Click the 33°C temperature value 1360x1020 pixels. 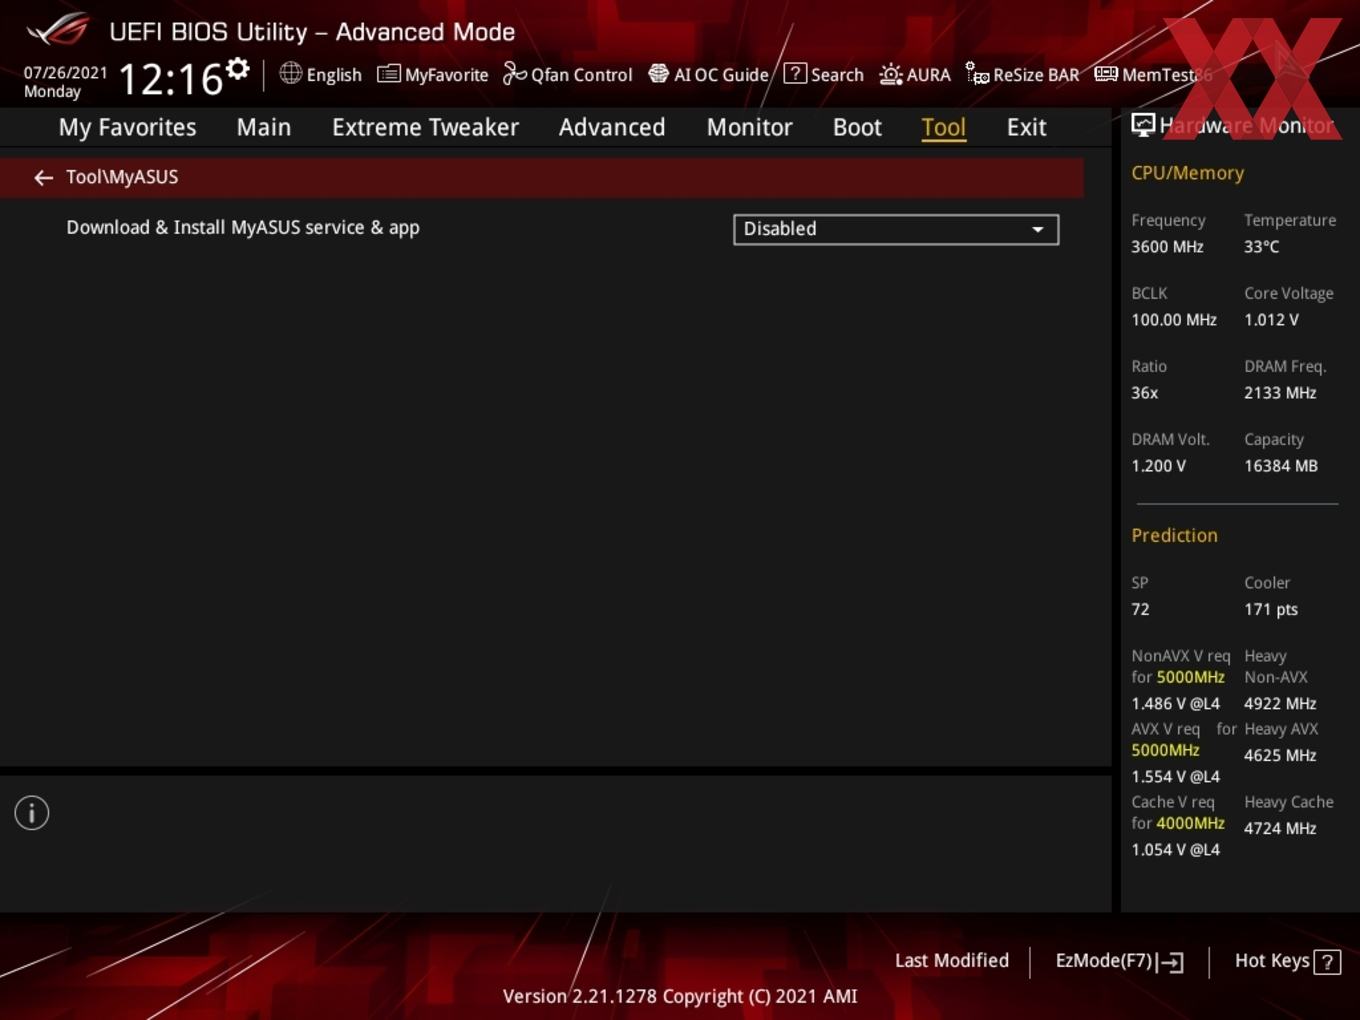pyautogui.click(x=1261, y=247)
